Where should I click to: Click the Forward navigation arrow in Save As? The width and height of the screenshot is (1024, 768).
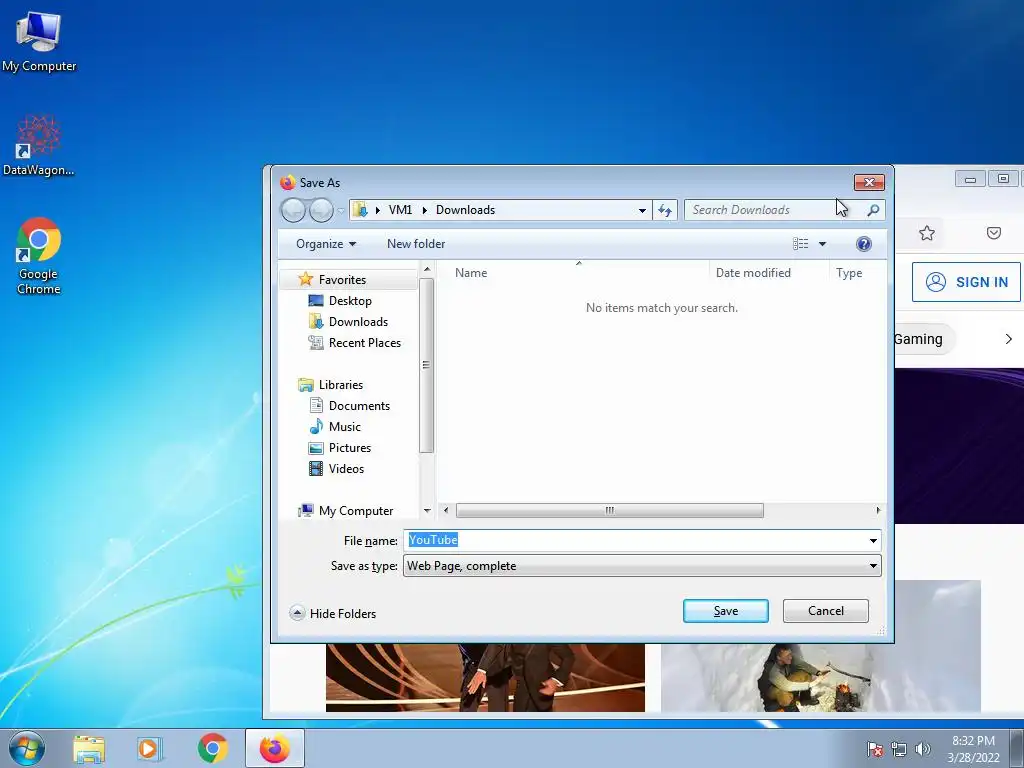(x=321, y=210)
